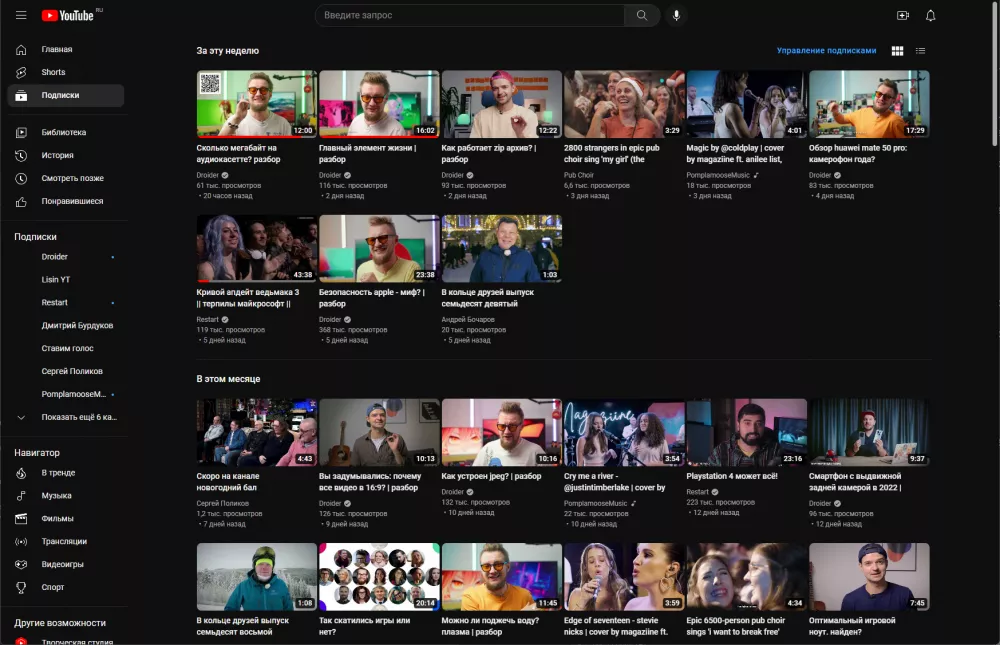Select Главная in the sidebar
Image resolution: width=1000 pixels, height=645 pixels.
pos(56,49)
